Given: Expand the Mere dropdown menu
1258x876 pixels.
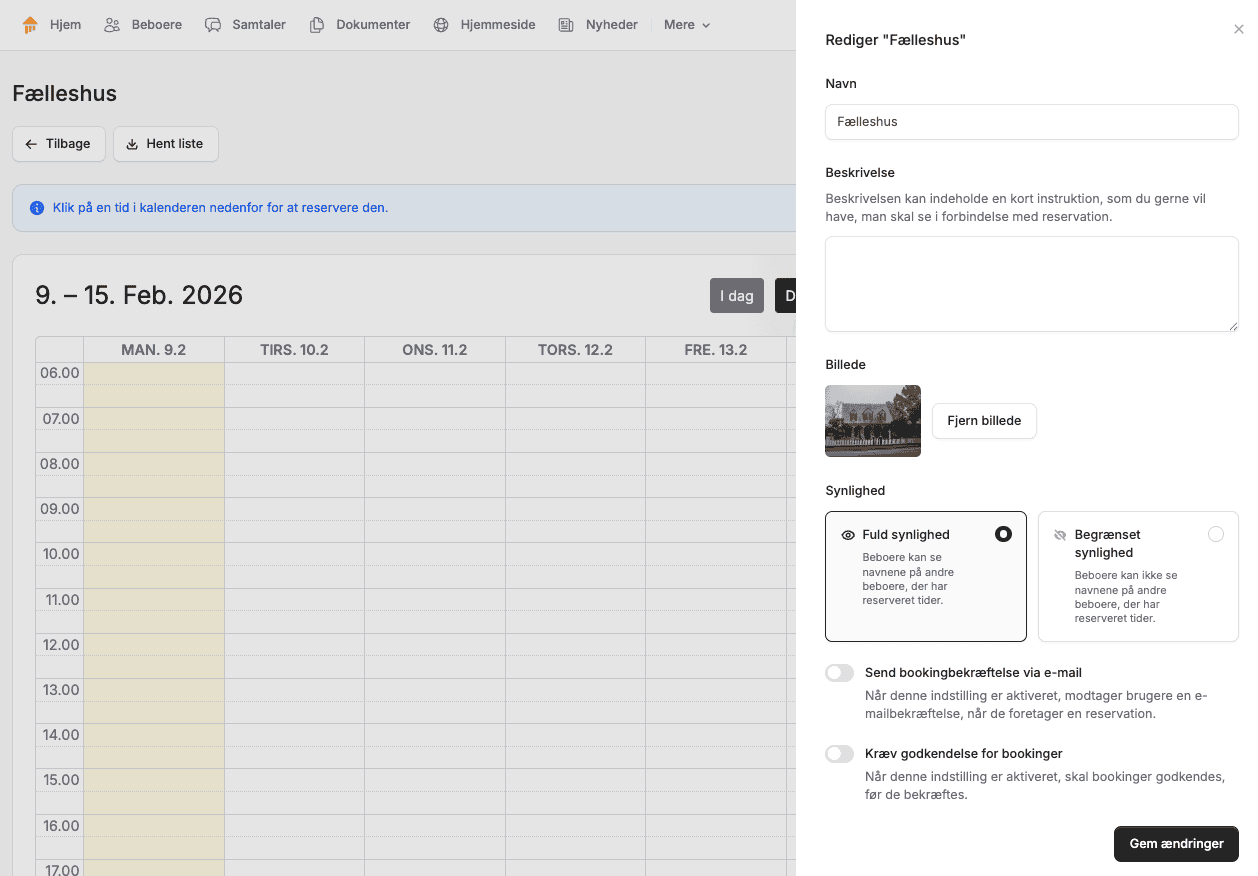Looking at the screenshot, I should point(687,25).
